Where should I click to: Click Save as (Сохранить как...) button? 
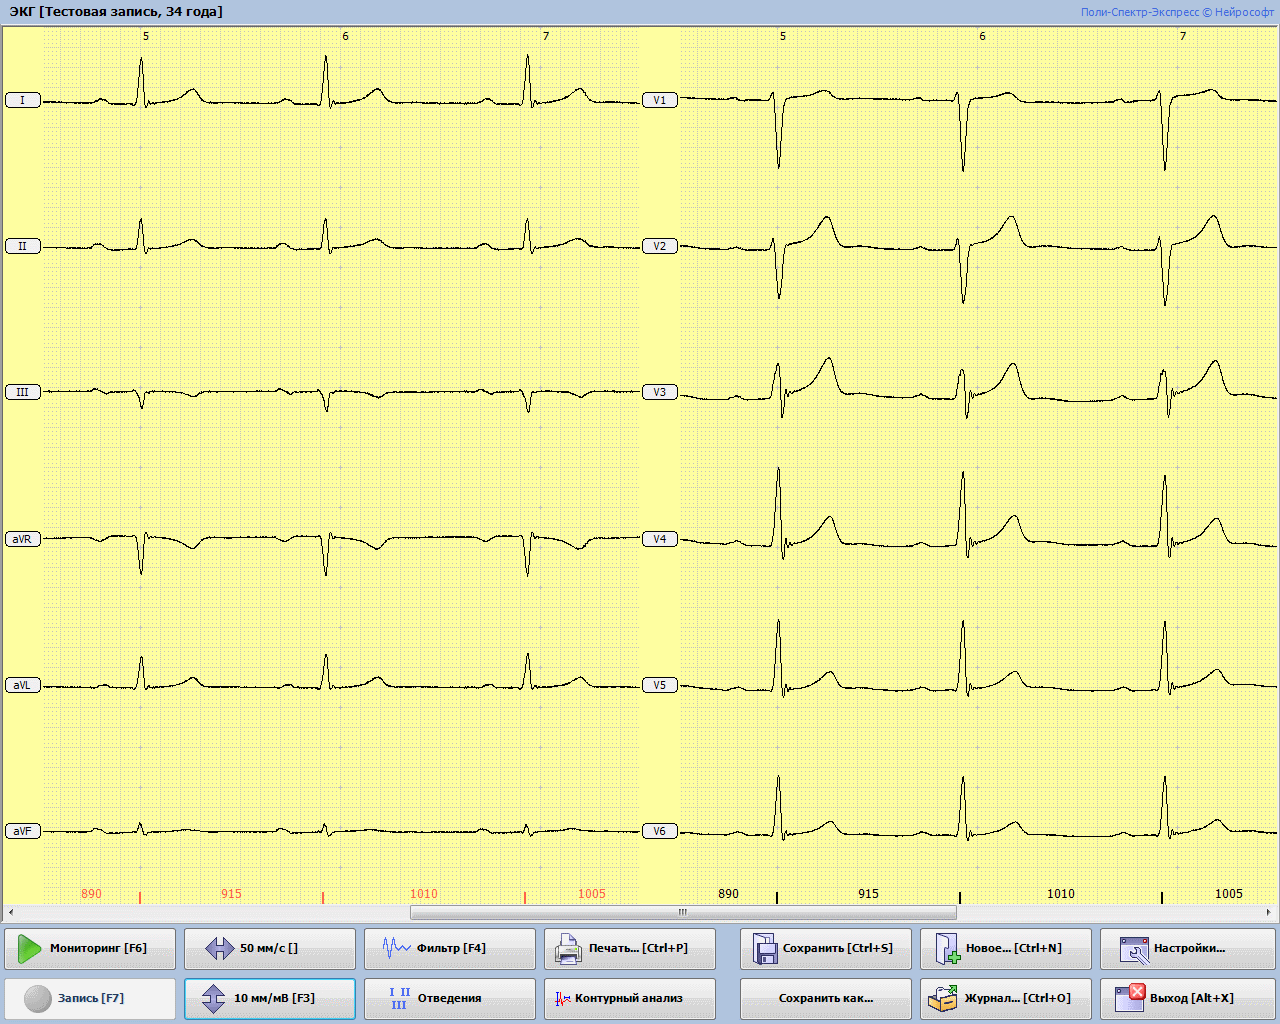pyautogui.click(x=825, y=998)
